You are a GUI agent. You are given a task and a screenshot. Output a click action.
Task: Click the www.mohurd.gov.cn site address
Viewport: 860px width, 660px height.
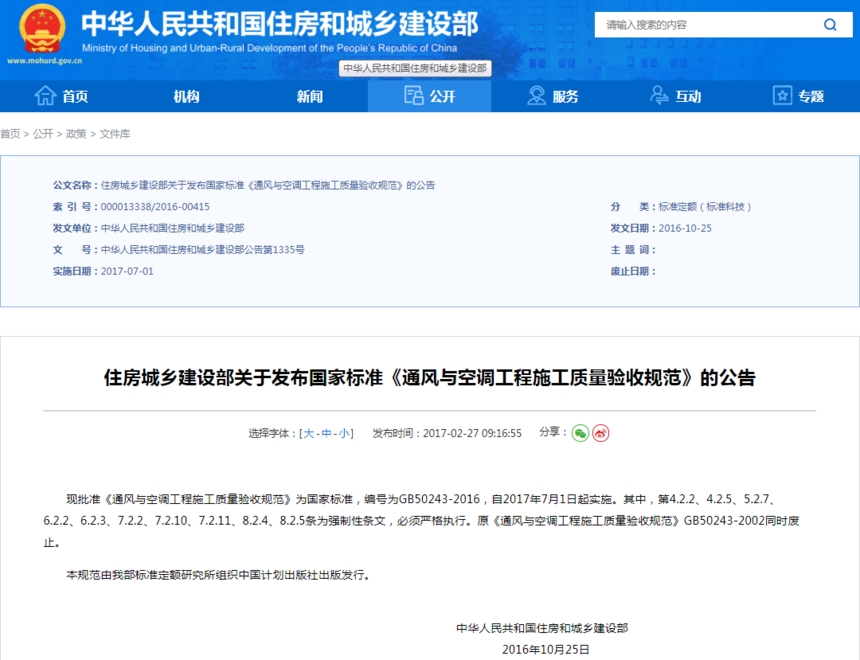point(44,61)
